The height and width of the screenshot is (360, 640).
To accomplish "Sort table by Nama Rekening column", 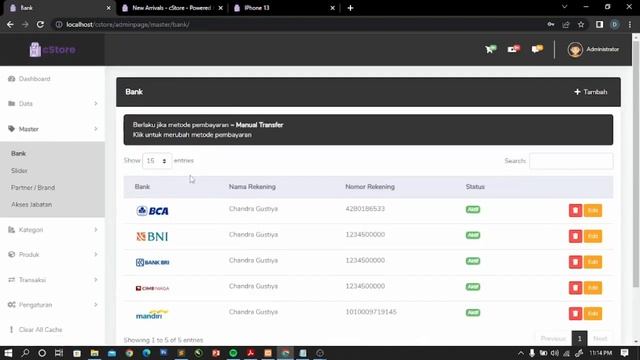I will (252, 187).
